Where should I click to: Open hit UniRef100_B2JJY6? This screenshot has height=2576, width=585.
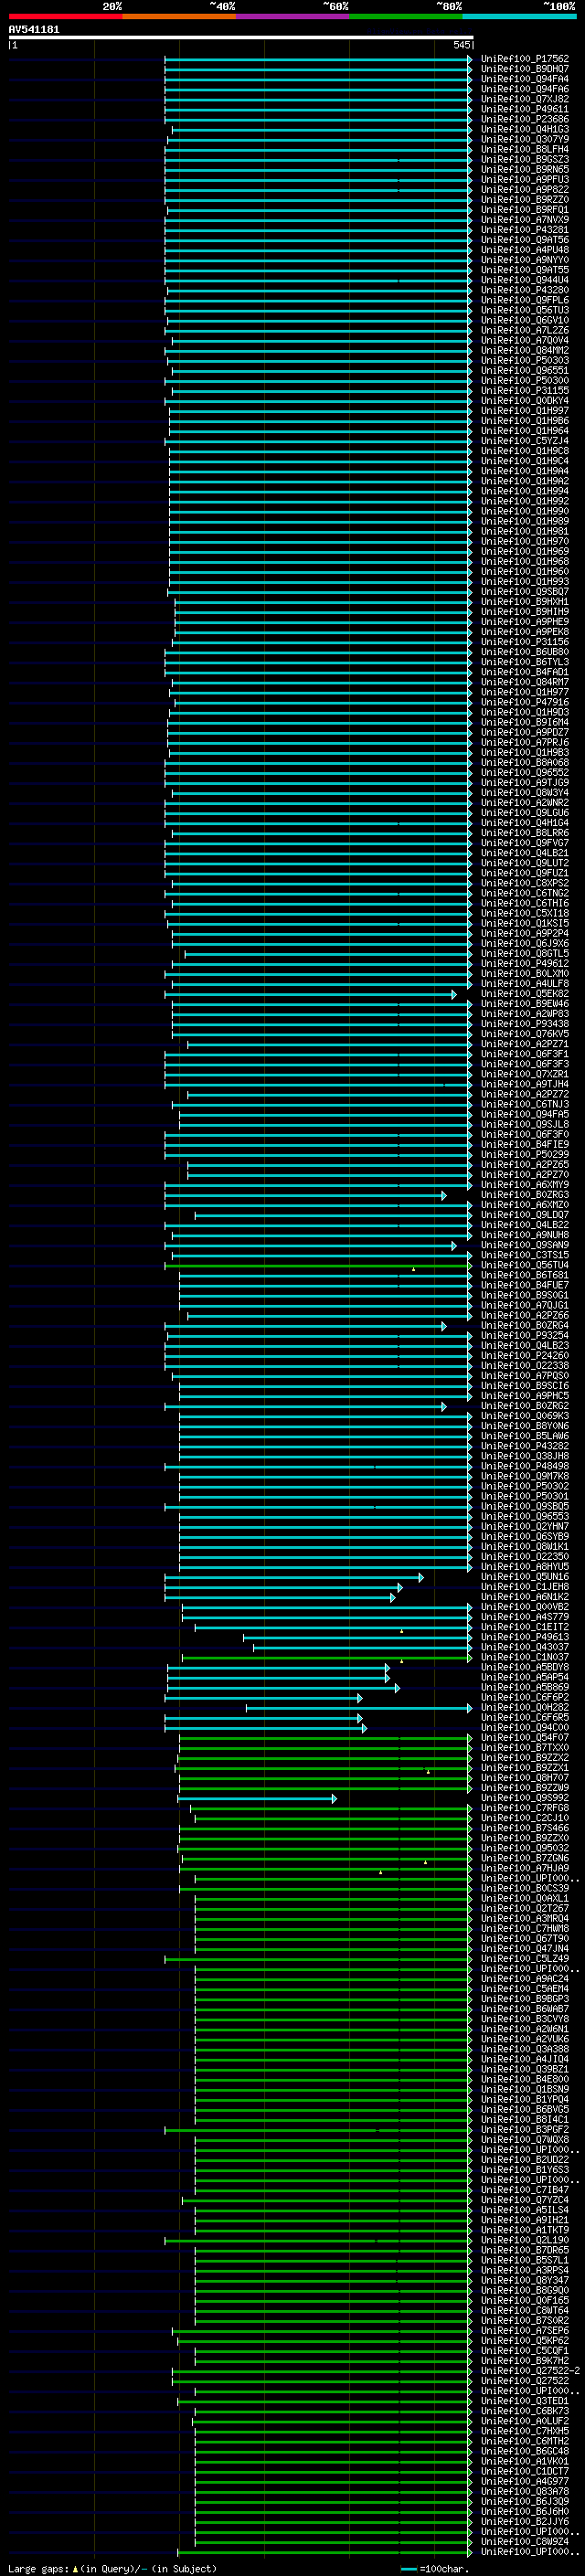pyautogui.click(x=524, y=2521)
